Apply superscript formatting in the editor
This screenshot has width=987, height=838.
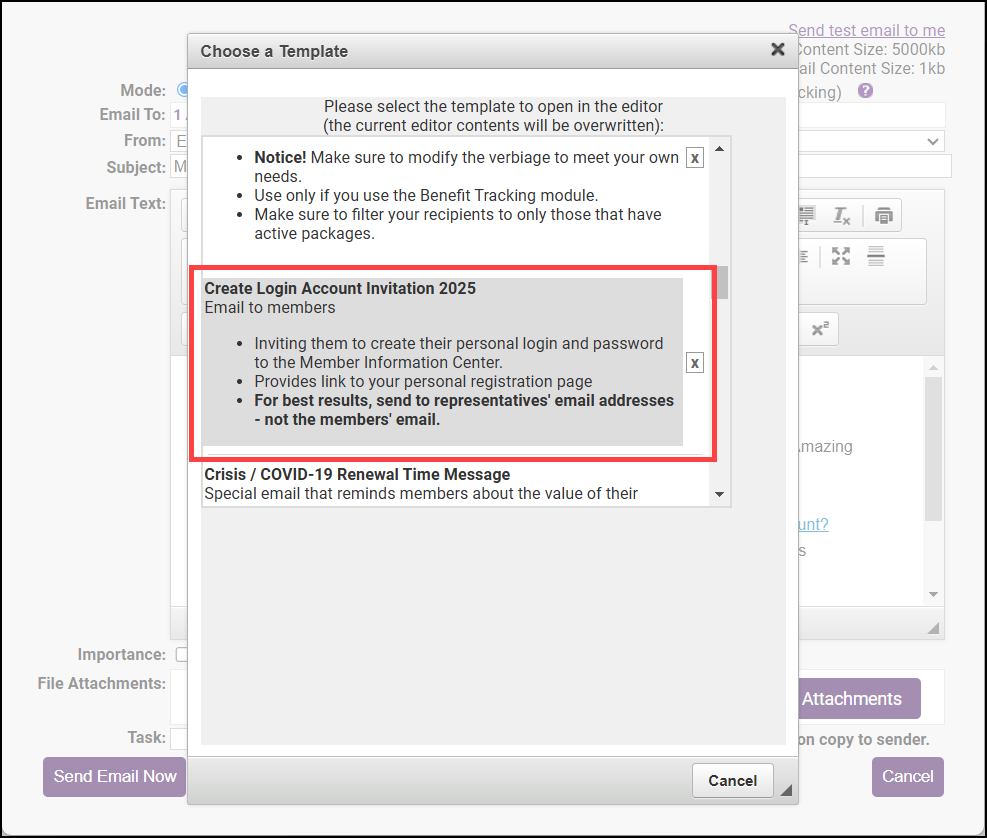[x=819, y=329]
